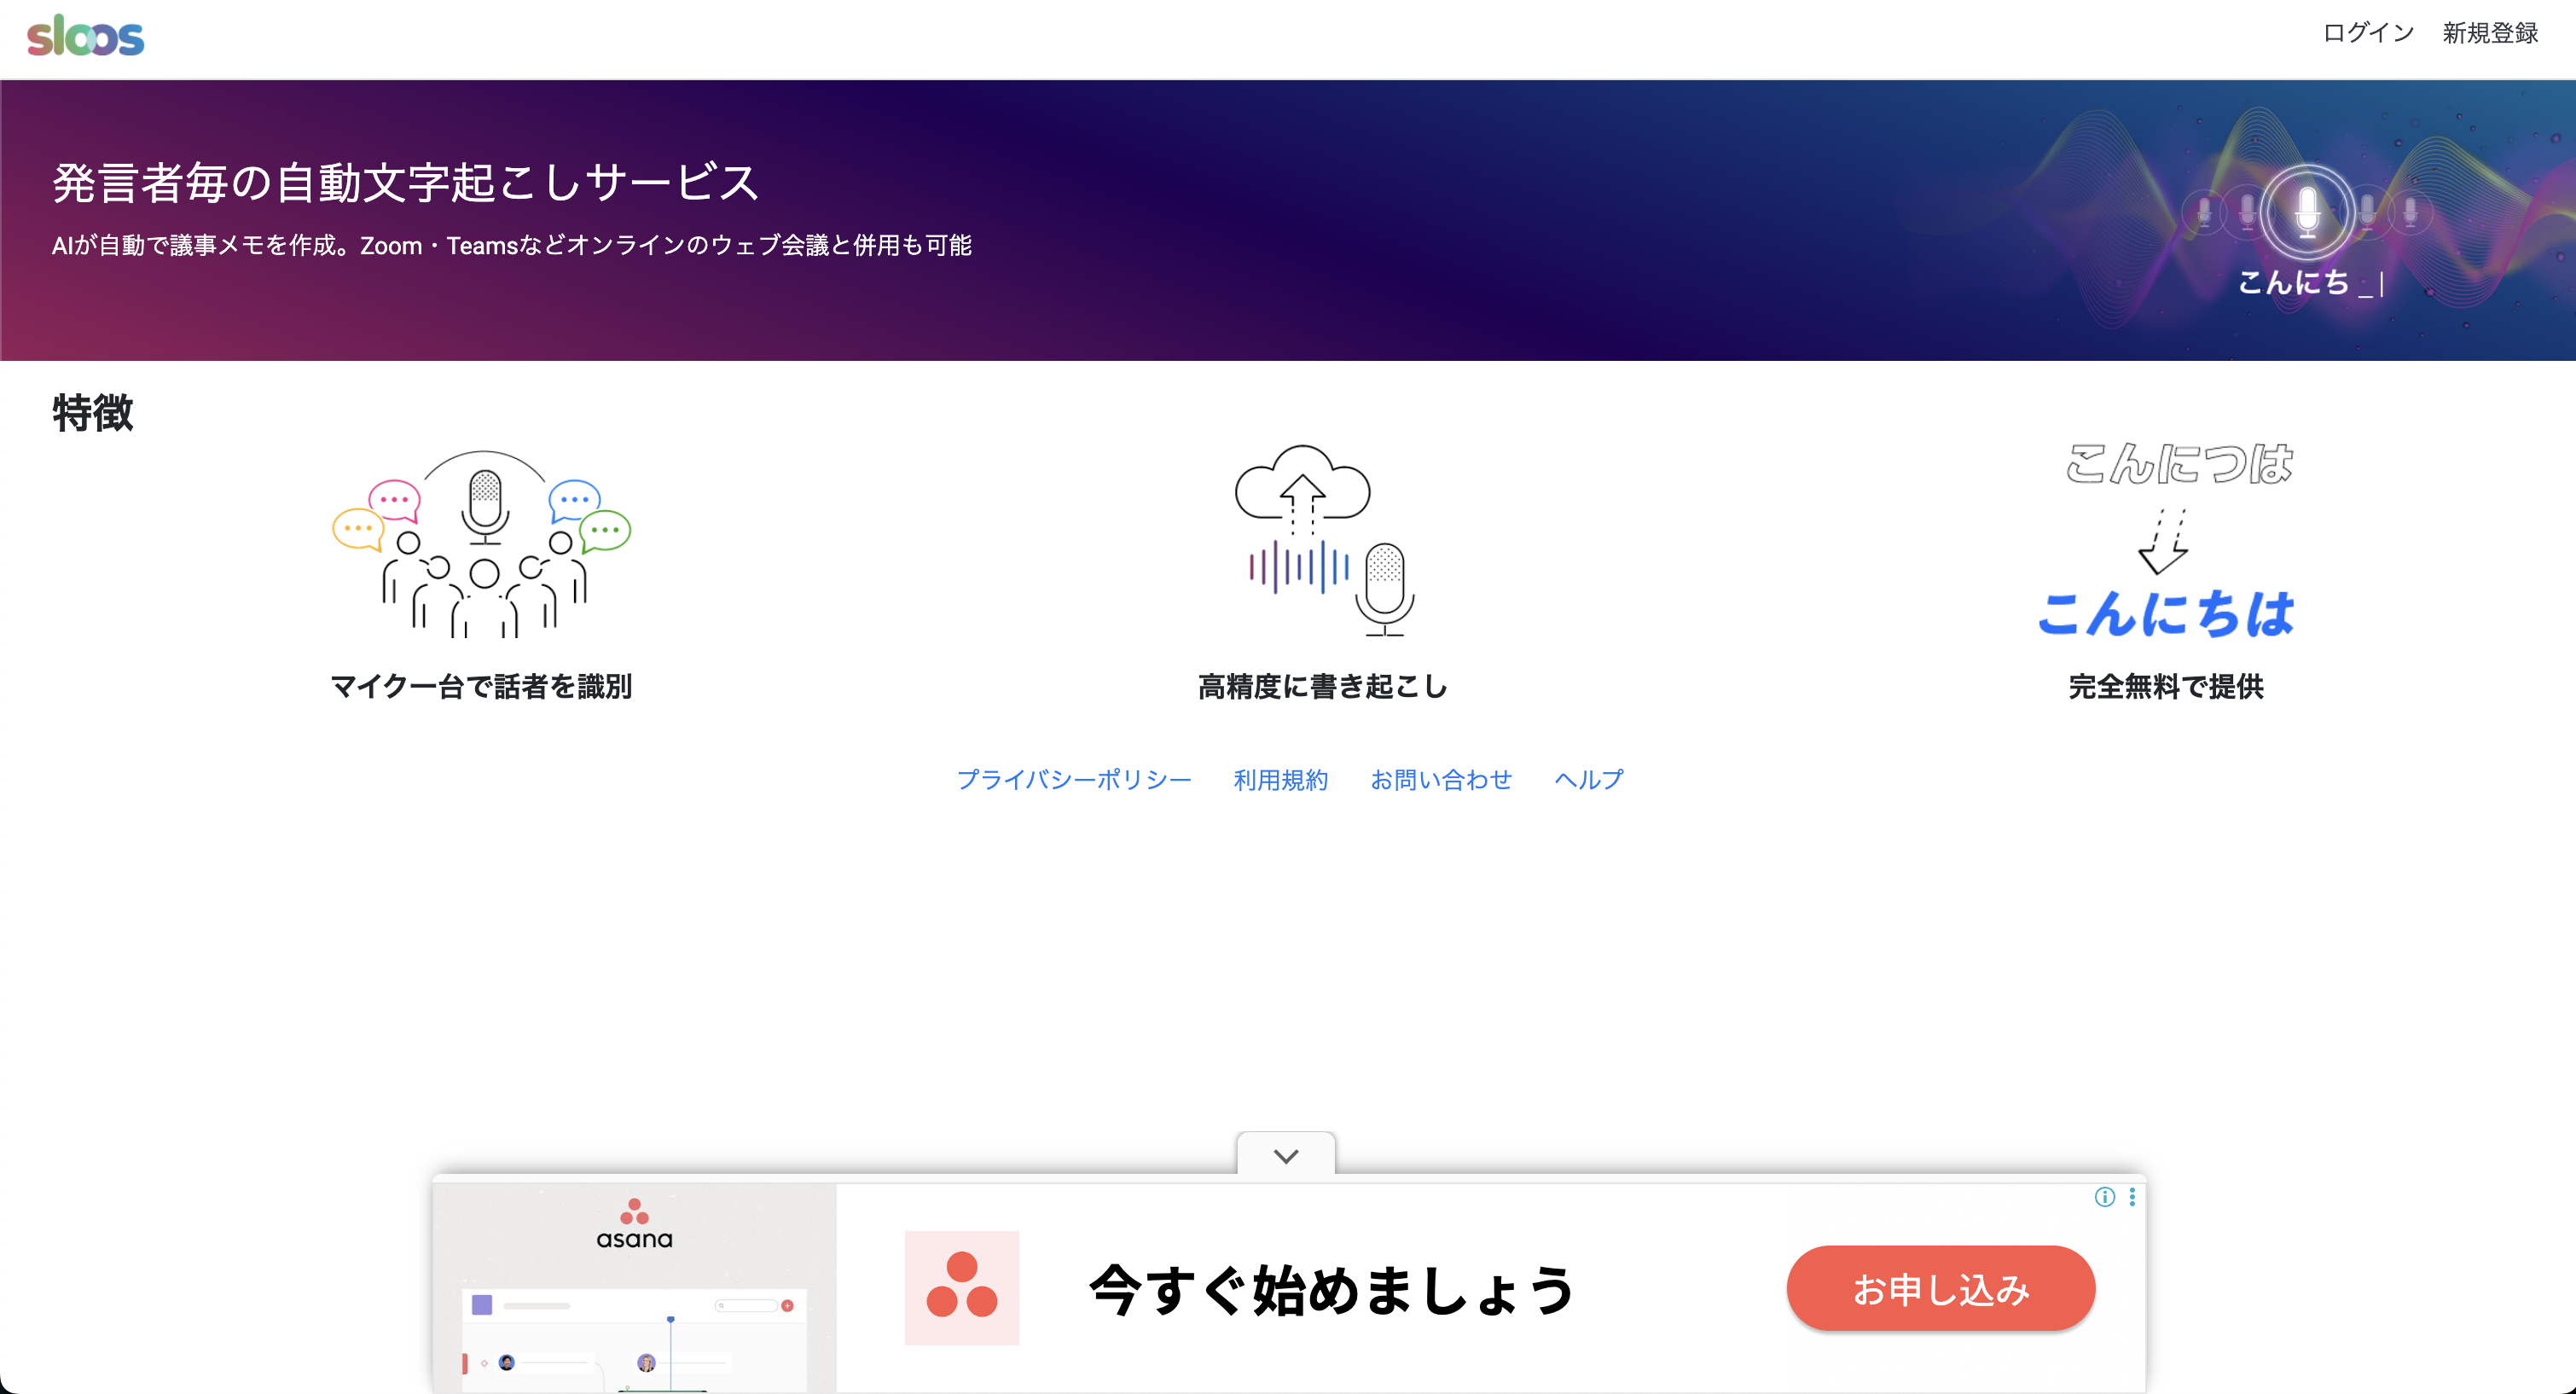Click the 今すぐ始めましょう ad headline

(1332, 1290)
